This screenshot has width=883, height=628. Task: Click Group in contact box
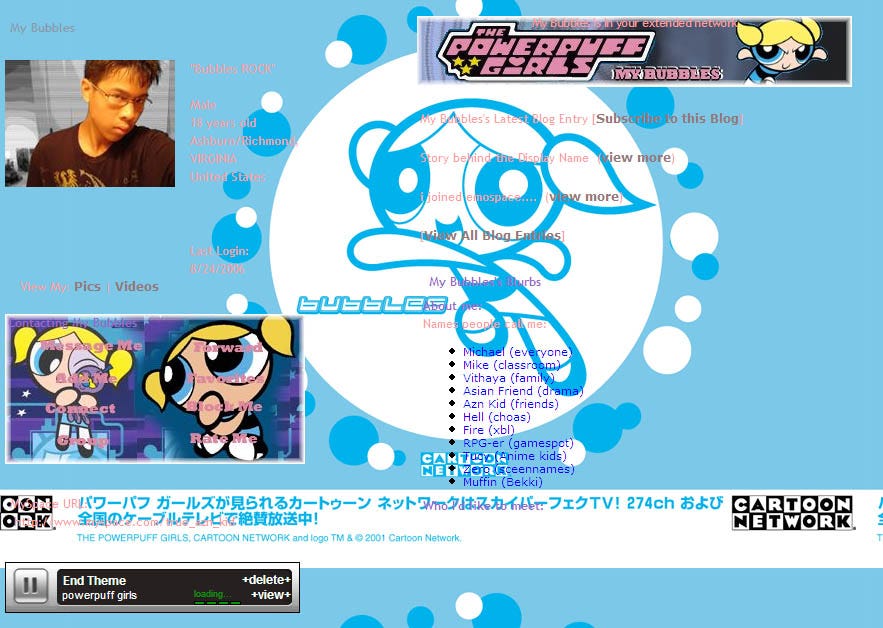pos(83,440)
